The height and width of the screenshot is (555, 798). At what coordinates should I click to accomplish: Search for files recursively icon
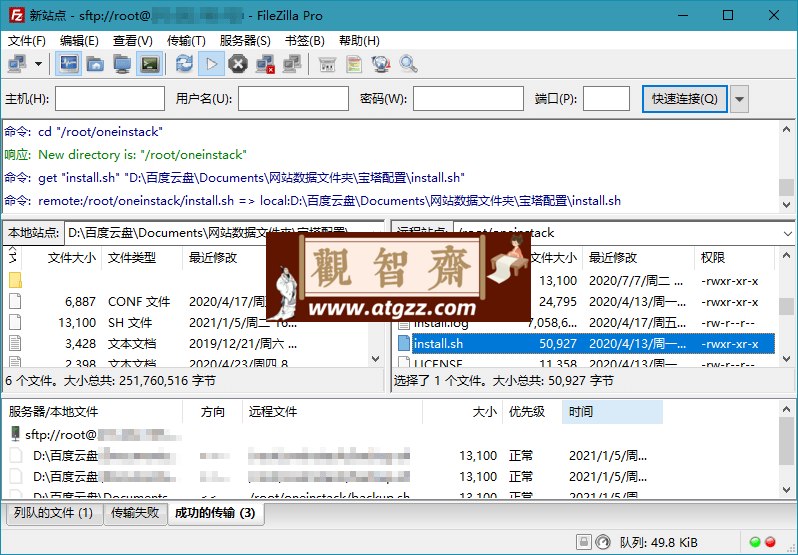click(408, 64)
